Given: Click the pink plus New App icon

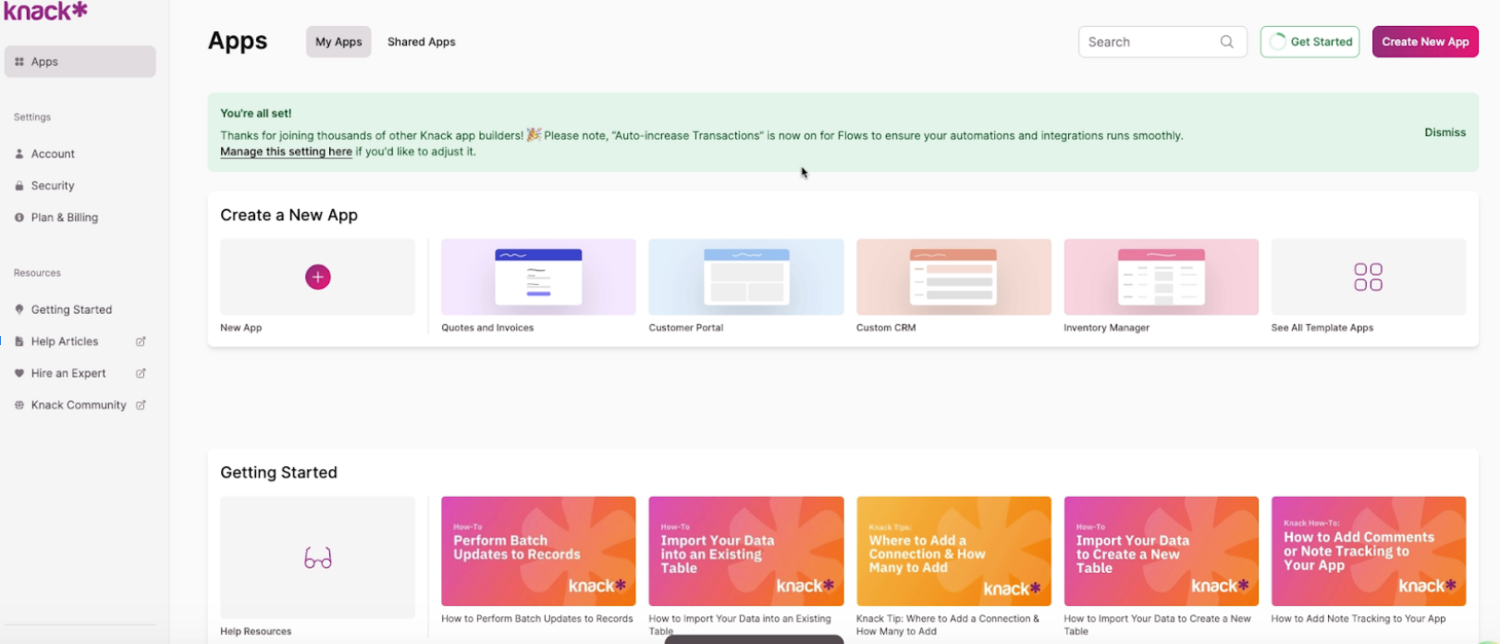Looking at the screenshot, I should coord(318,277).
